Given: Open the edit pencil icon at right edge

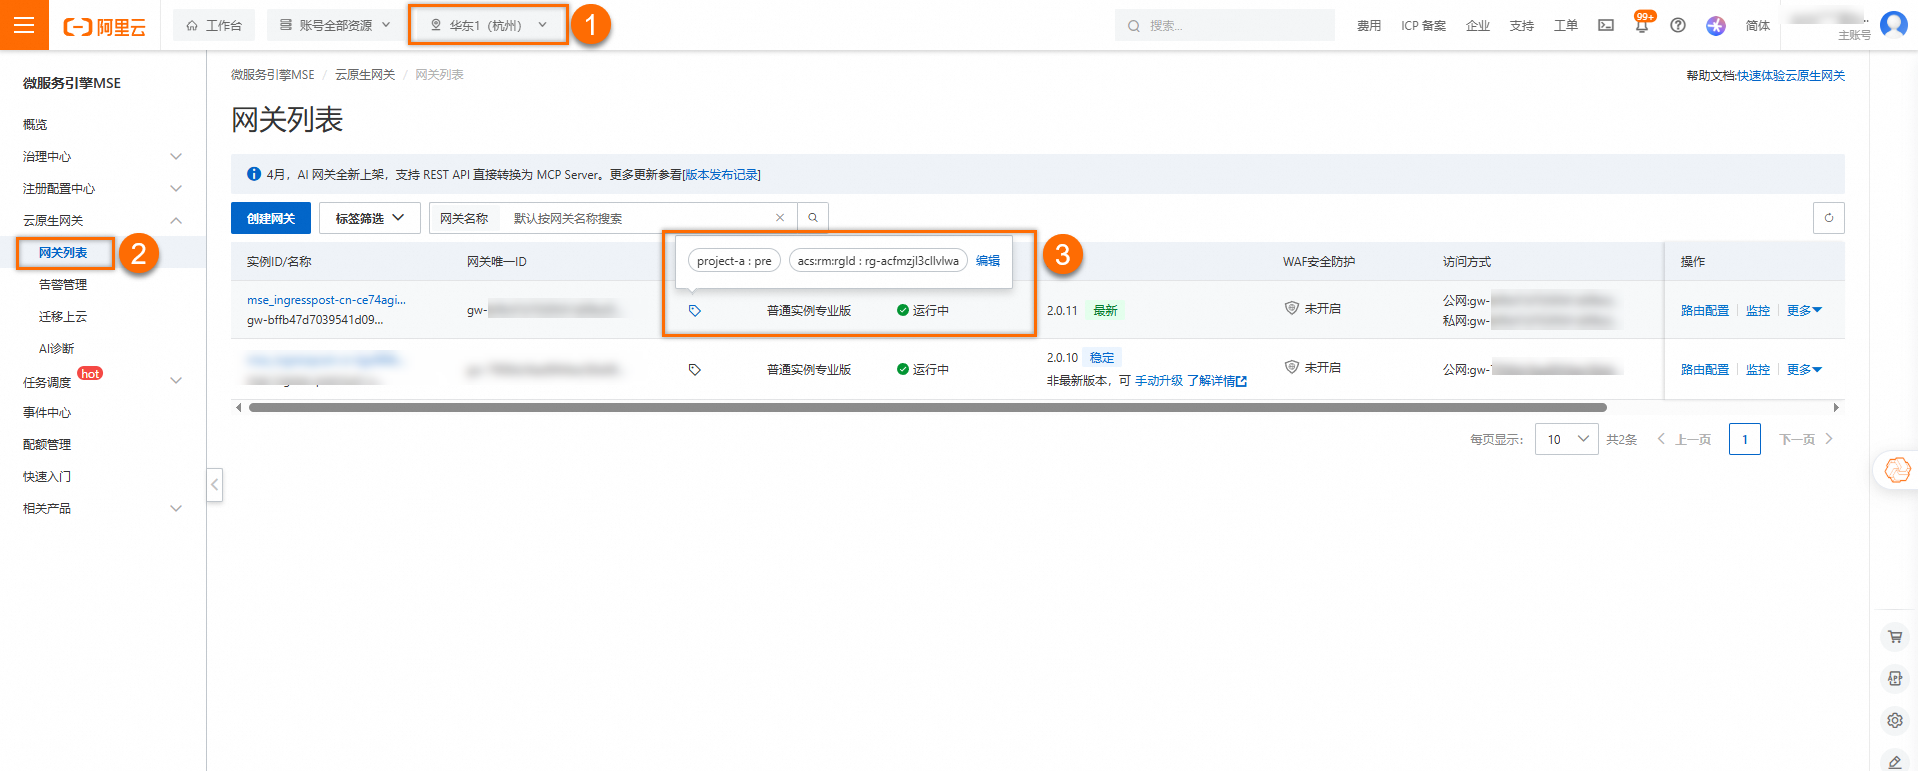Looking at the screenshot, I should [1895, 761].
